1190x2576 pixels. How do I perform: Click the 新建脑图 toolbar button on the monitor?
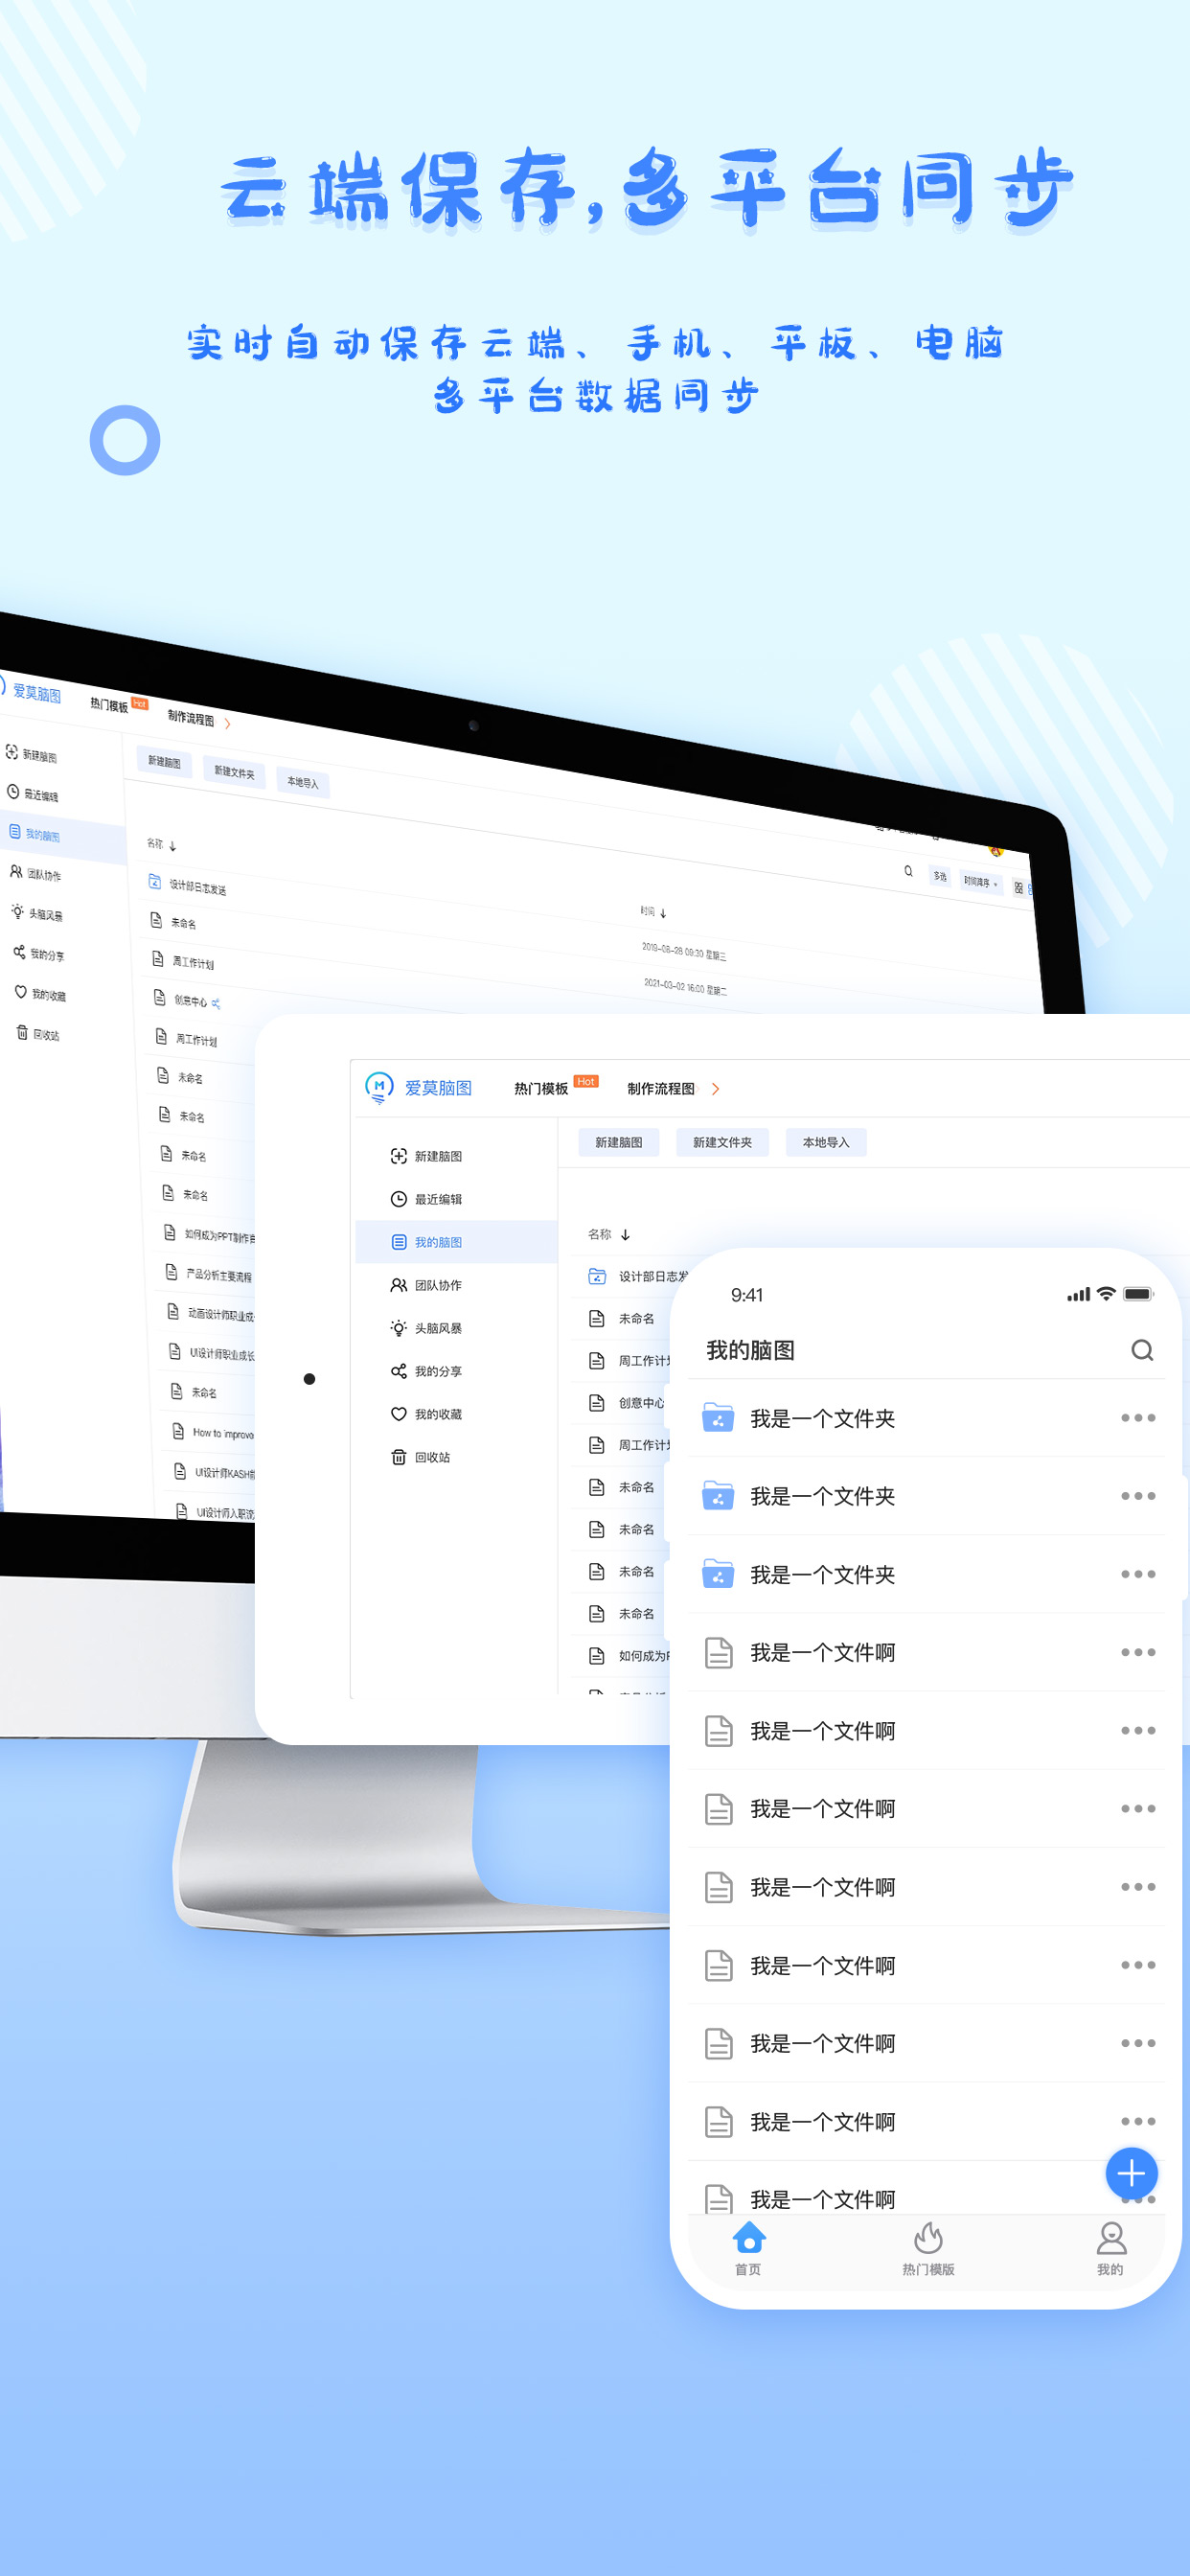(164, 761)
